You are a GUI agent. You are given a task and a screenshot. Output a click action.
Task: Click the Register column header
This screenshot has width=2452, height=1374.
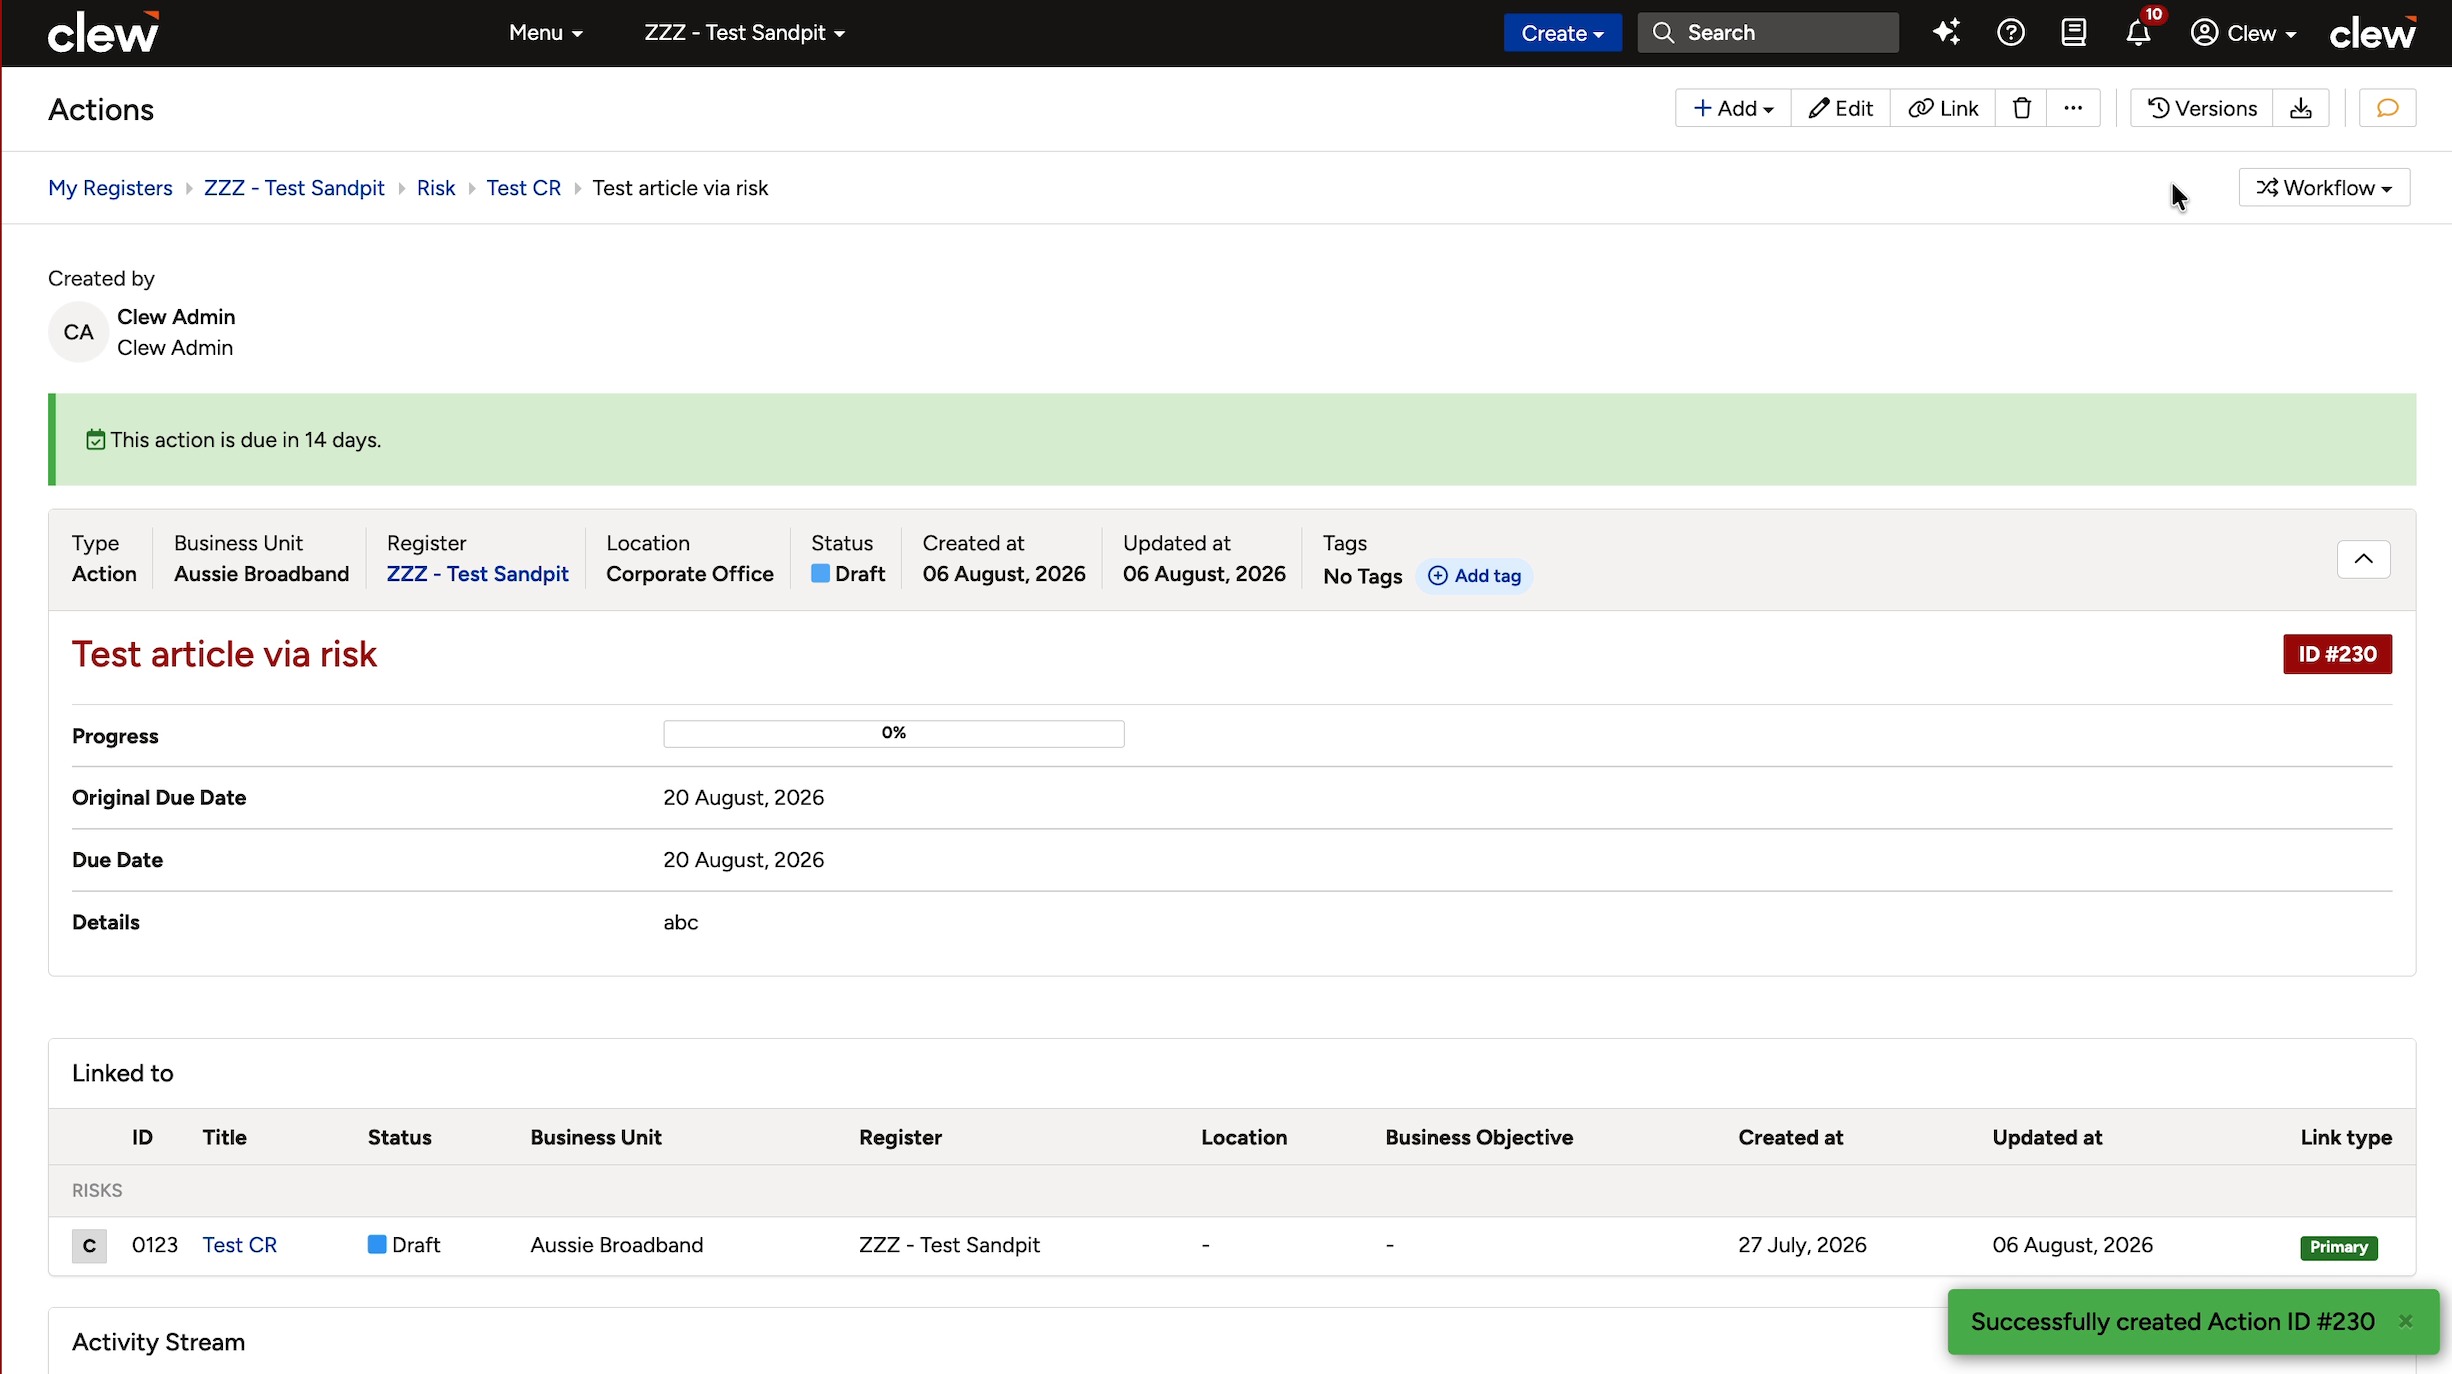coord(900,1137)
